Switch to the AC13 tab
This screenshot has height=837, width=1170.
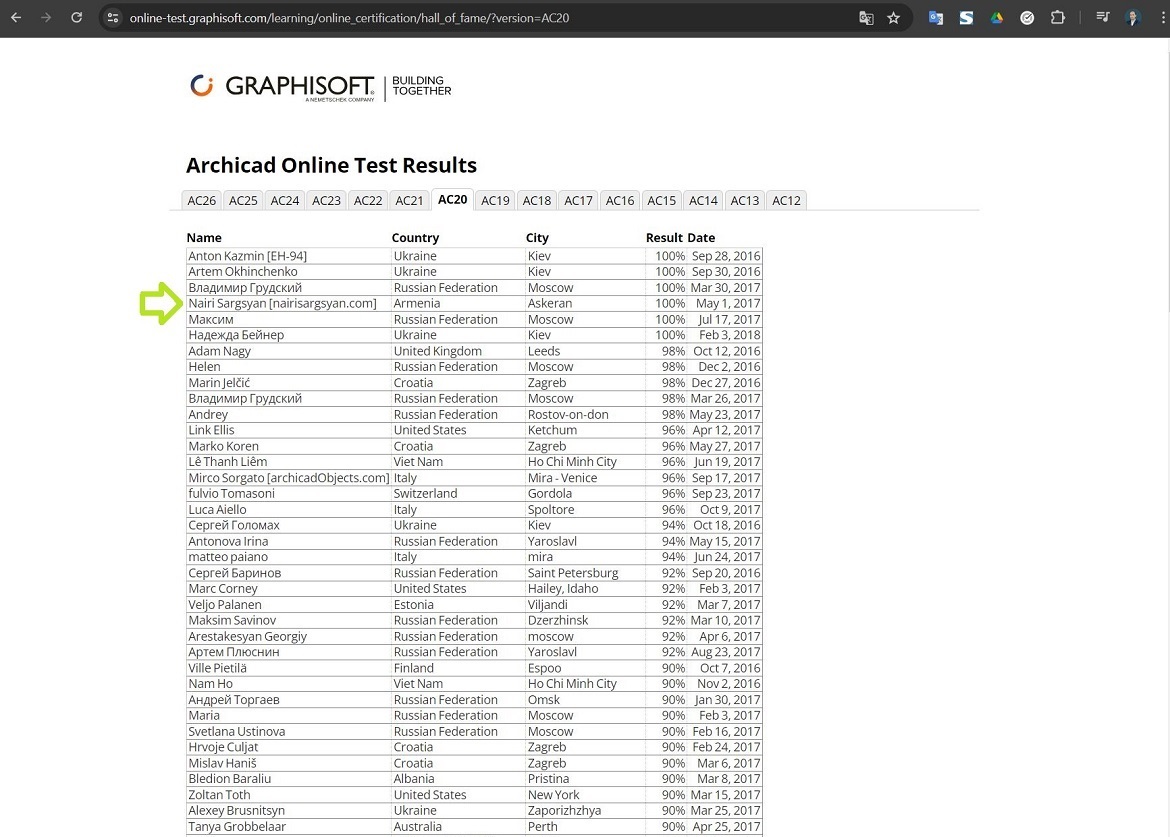pos(745,201)
